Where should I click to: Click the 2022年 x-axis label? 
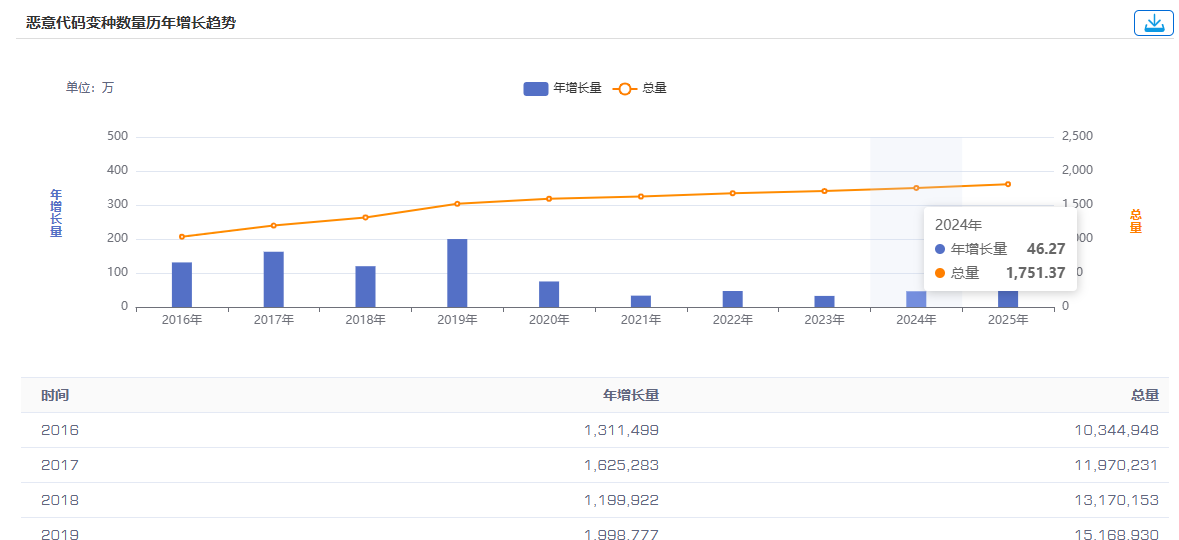click(x=732, y=320)
